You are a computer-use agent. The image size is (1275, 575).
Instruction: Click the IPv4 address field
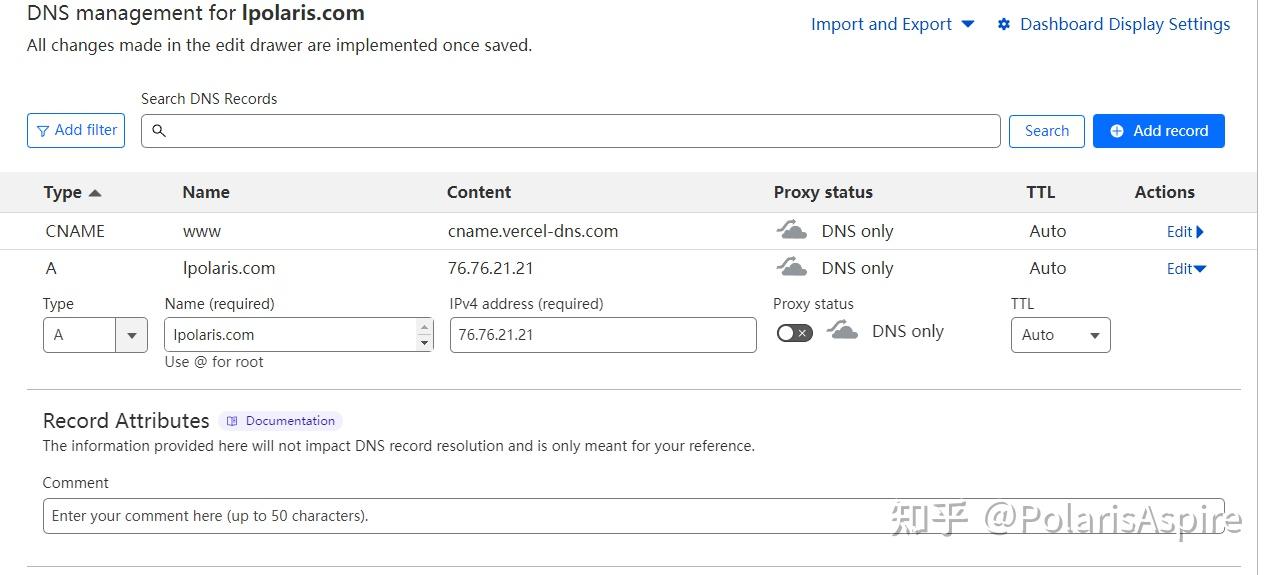tap(602, 335)
